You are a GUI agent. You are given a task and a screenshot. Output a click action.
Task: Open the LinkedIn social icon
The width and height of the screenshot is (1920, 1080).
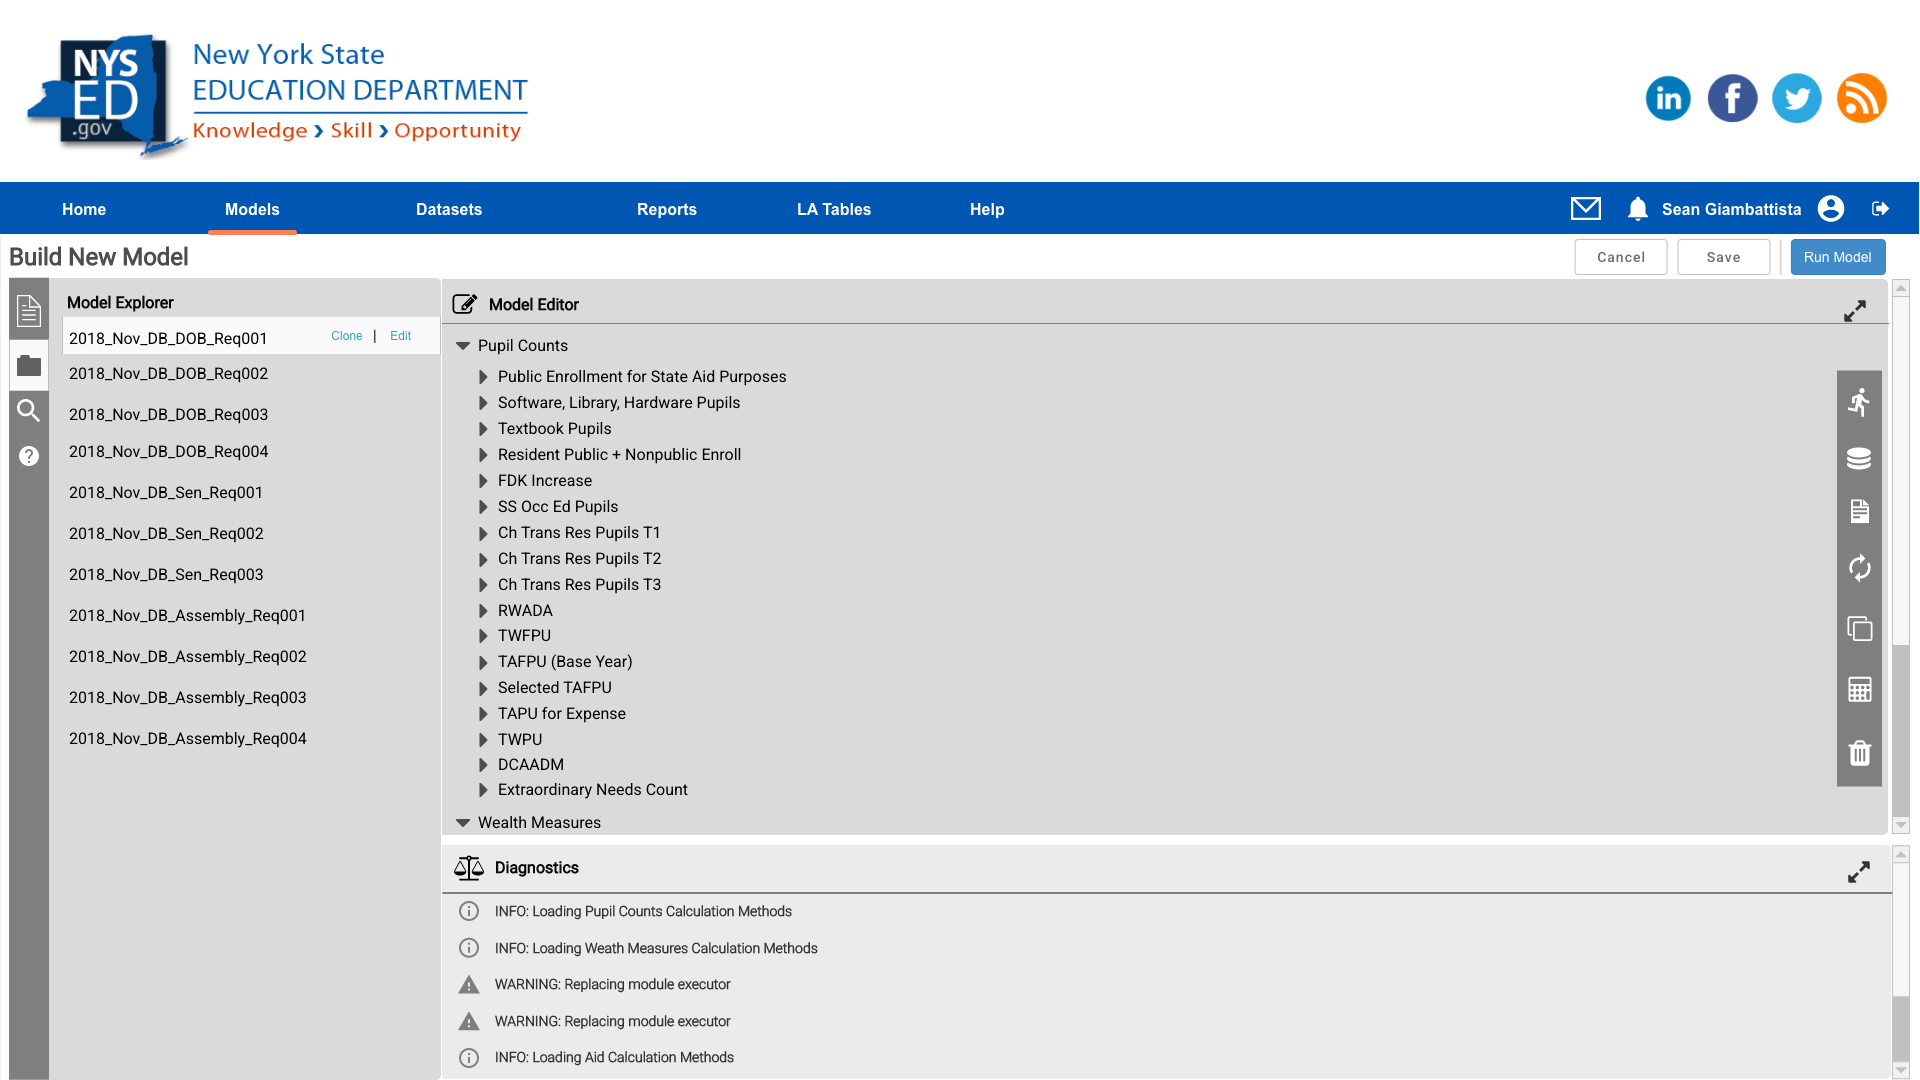coord(1667,98)
